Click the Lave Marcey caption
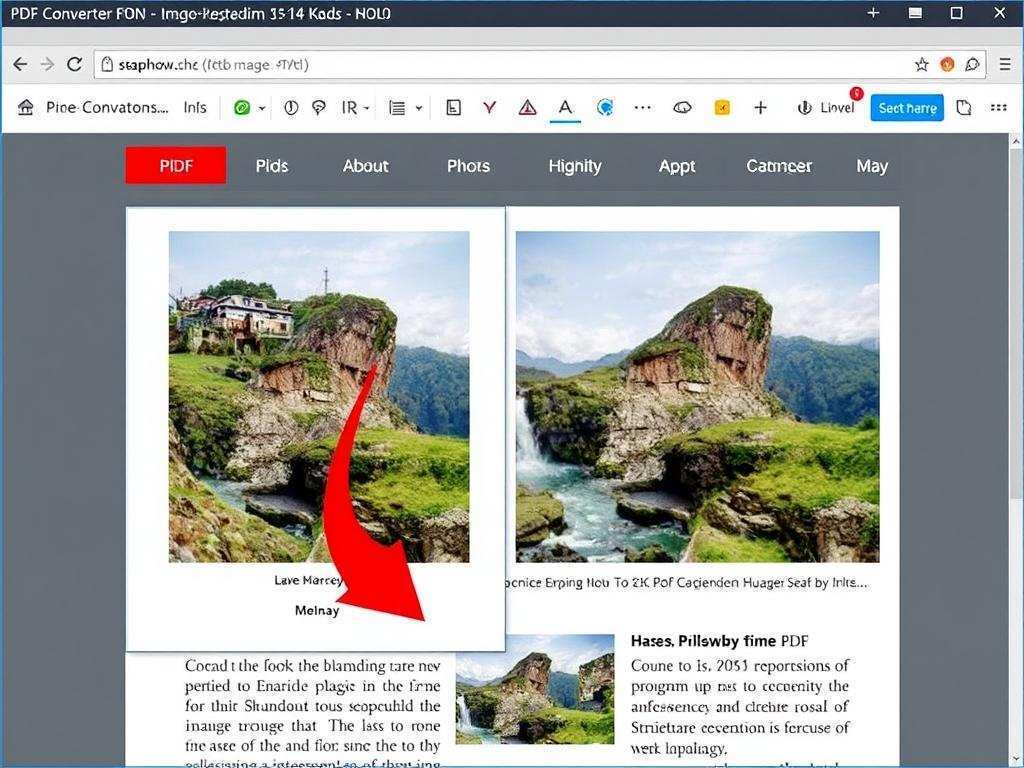Image resolution: width=1024 pixels, height=768 pixels. [308, 580]
